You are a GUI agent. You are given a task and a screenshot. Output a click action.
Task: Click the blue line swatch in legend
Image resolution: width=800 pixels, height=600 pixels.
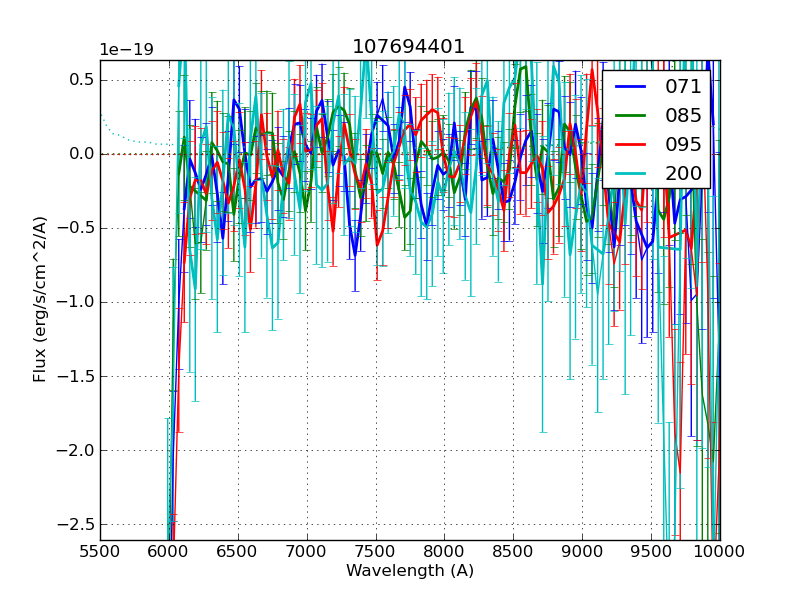[632, 87]
